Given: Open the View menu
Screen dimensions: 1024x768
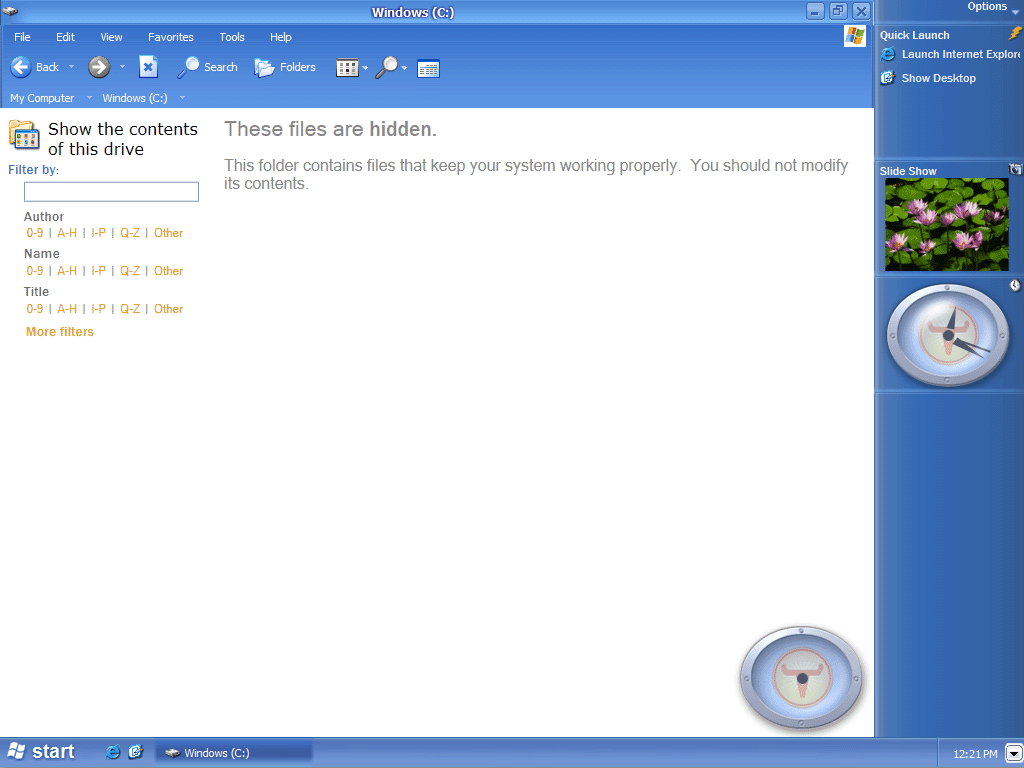Looking at the screenshot, I should coord(111,37).
